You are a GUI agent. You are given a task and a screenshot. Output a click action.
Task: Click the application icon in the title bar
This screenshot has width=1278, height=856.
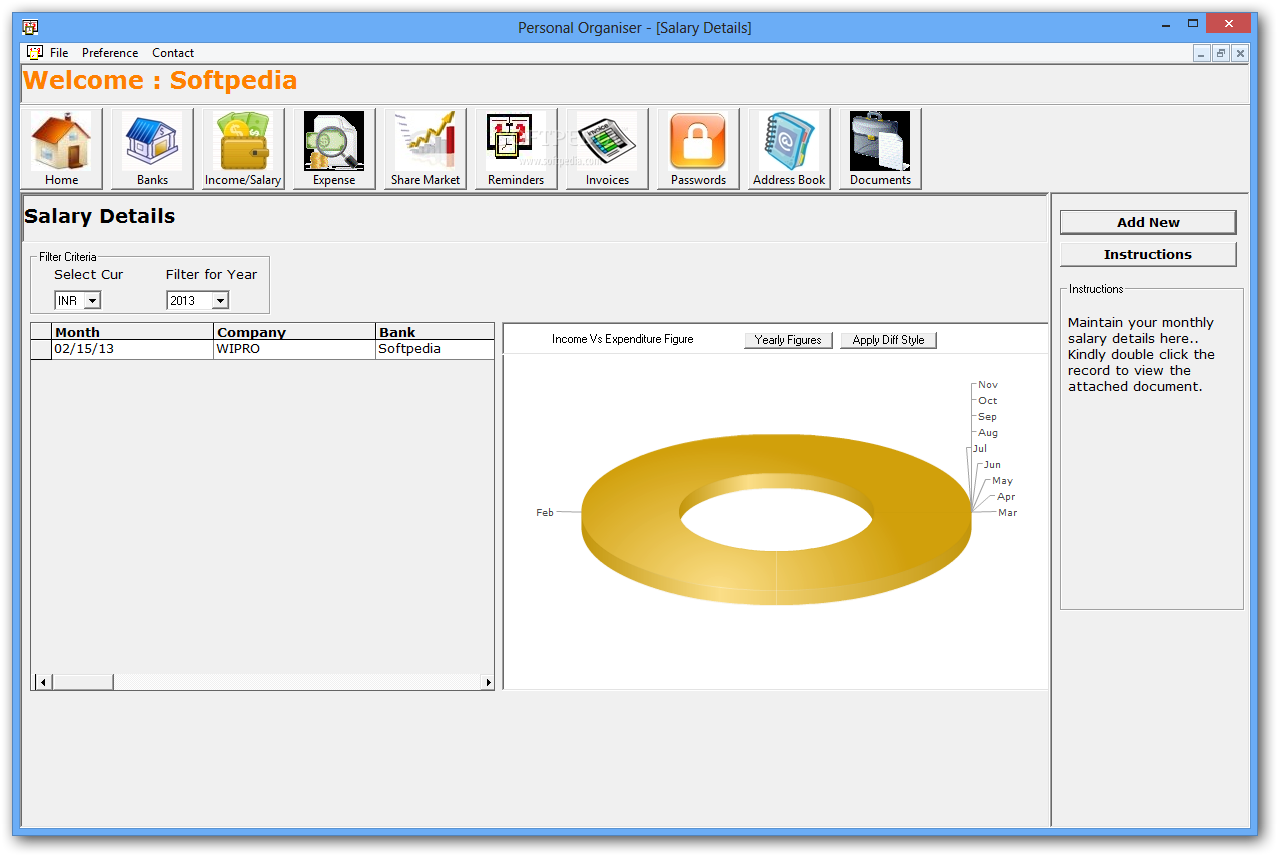click(30, 27)
